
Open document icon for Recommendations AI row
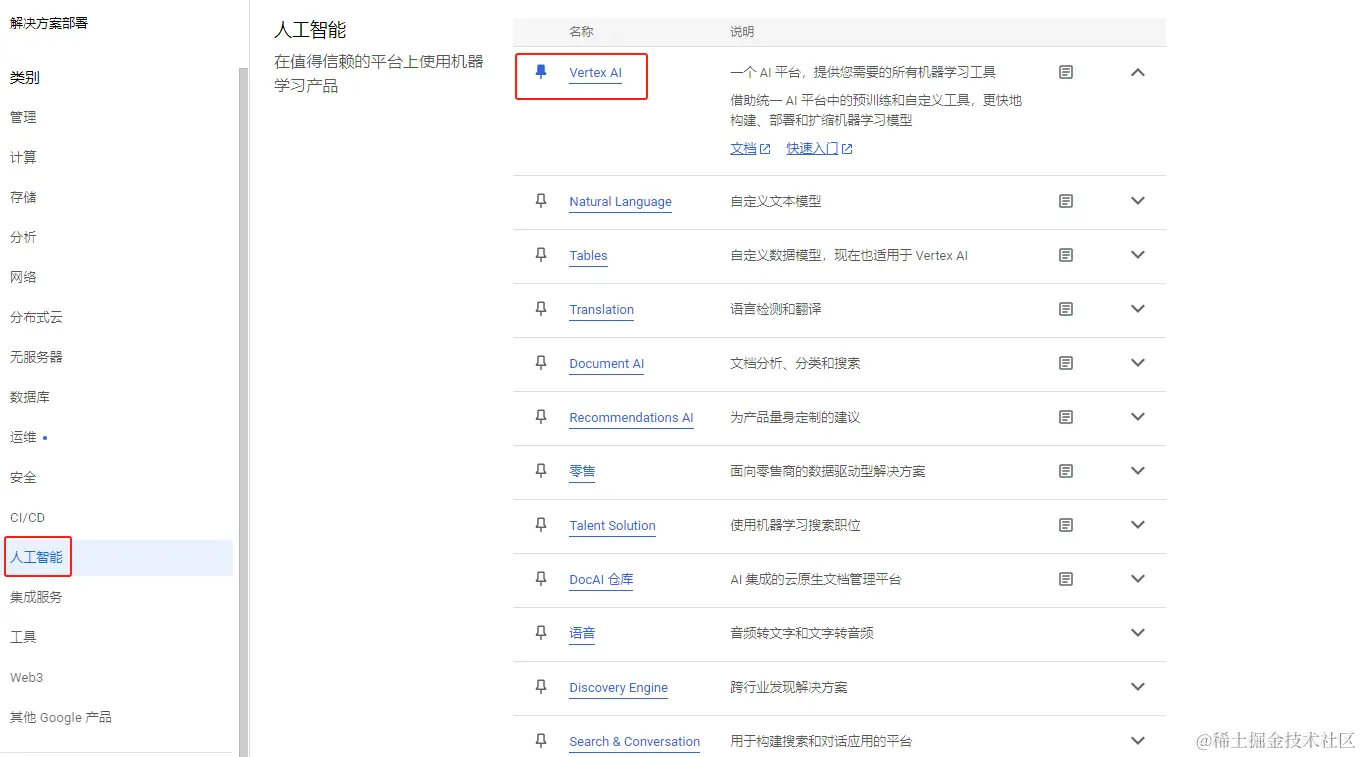[x=1066, y=417]
